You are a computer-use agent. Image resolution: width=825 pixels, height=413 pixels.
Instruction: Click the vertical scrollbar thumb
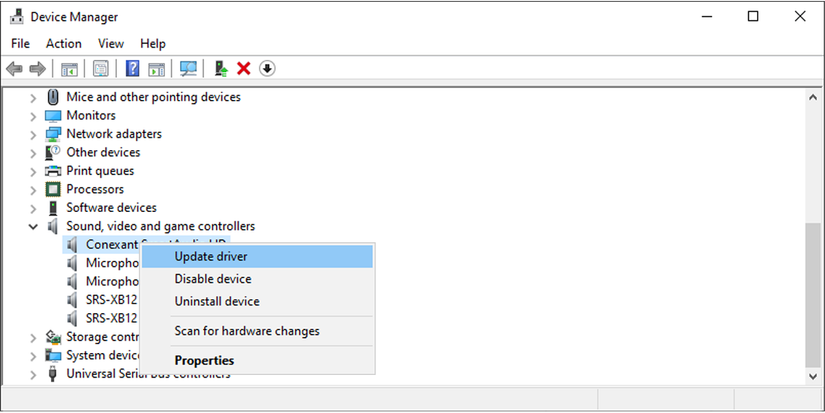pyautogui.click(x=813, y=295)
